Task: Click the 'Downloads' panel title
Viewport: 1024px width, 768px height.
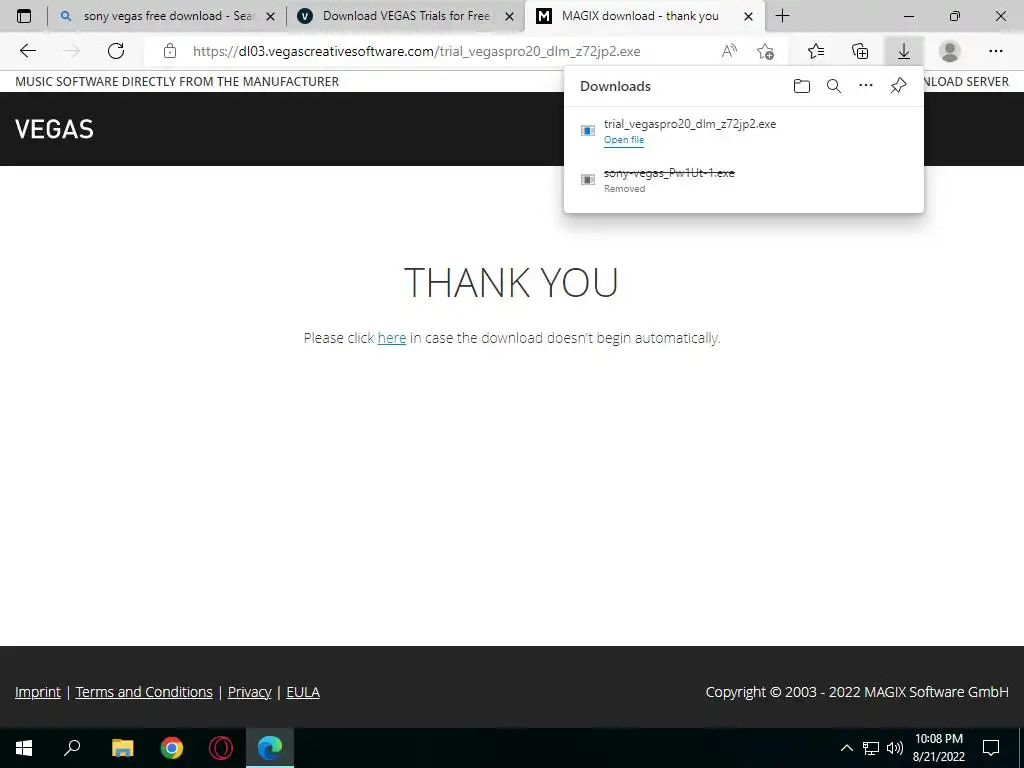Action: (615, 86)
